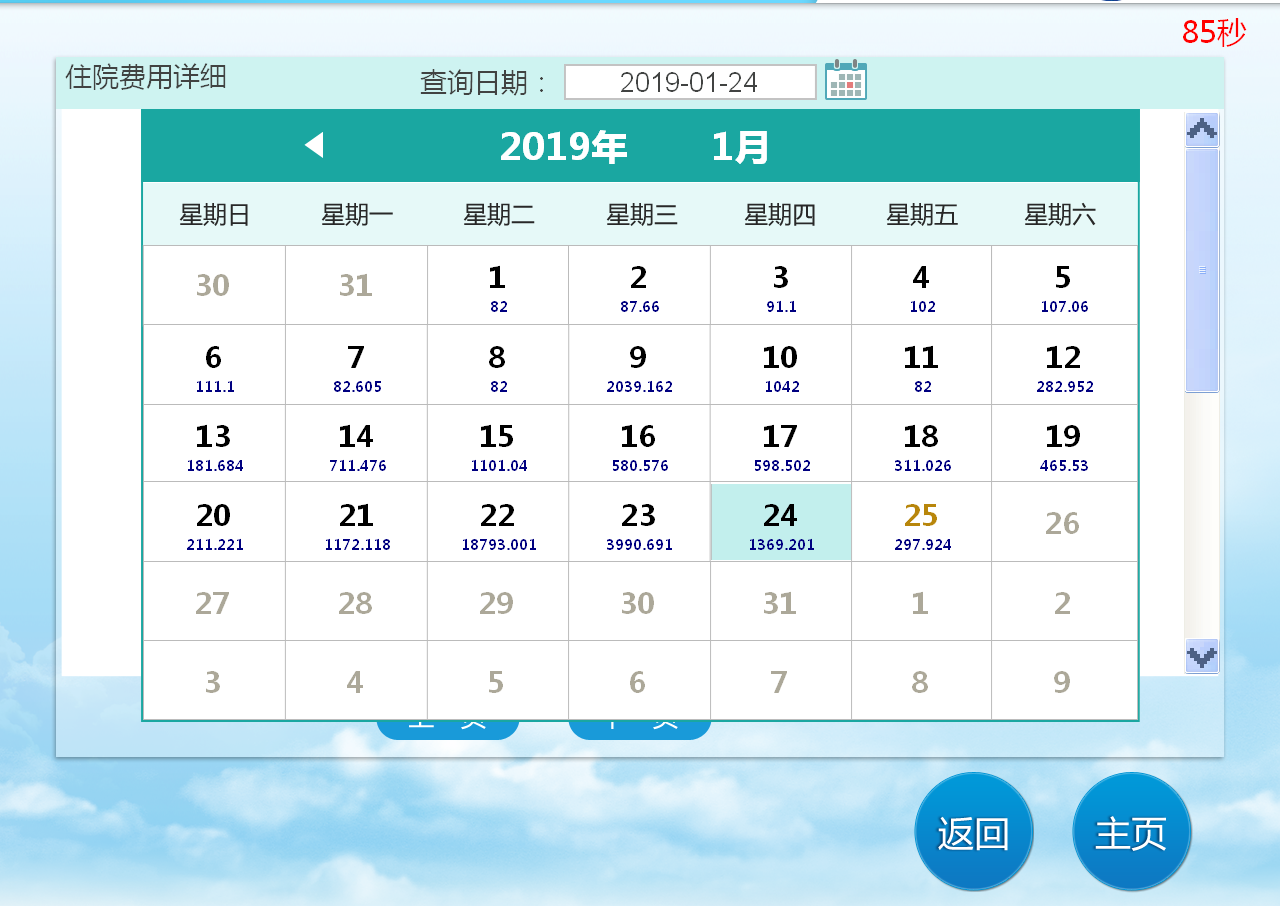
Task: Click the query date input field
Action: click(689, 82)
